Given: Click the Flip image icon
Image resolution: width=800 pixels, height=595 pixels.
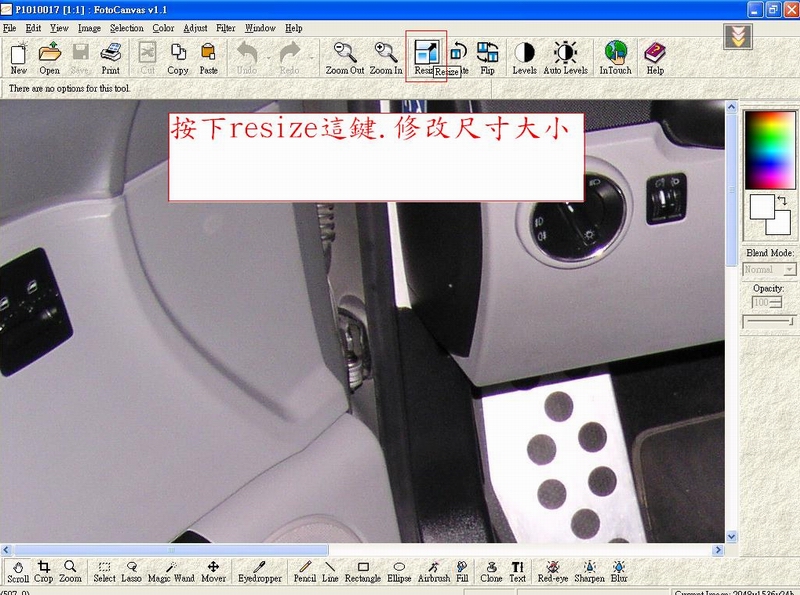Looking at the screenshot, I should pyautogui.click(x=487, y=56).
